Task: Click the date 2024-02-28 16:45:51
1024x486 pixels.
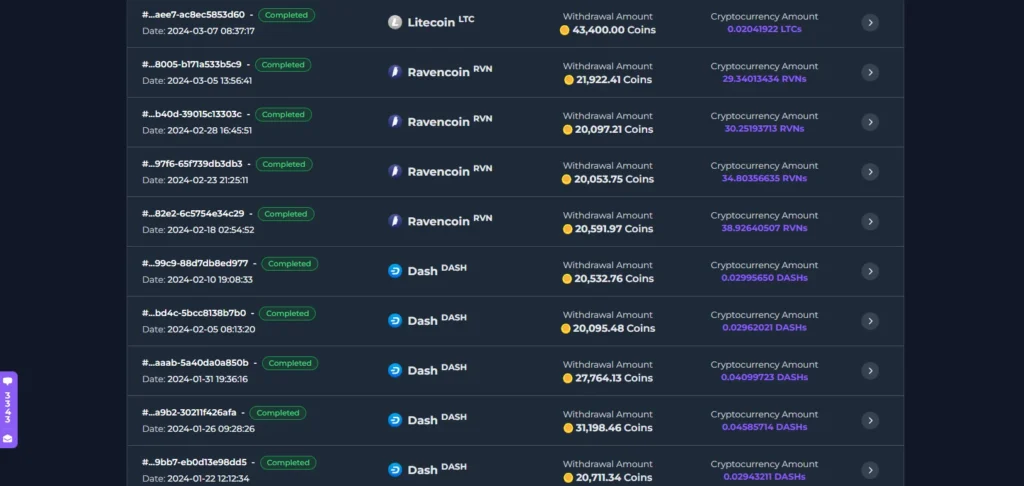Action: pos(210,130)
